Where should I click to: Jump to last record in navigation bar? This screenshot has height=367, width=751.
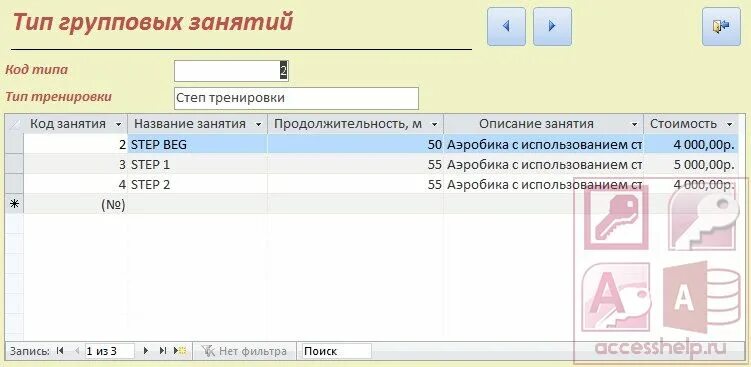[x=163, y=351]
